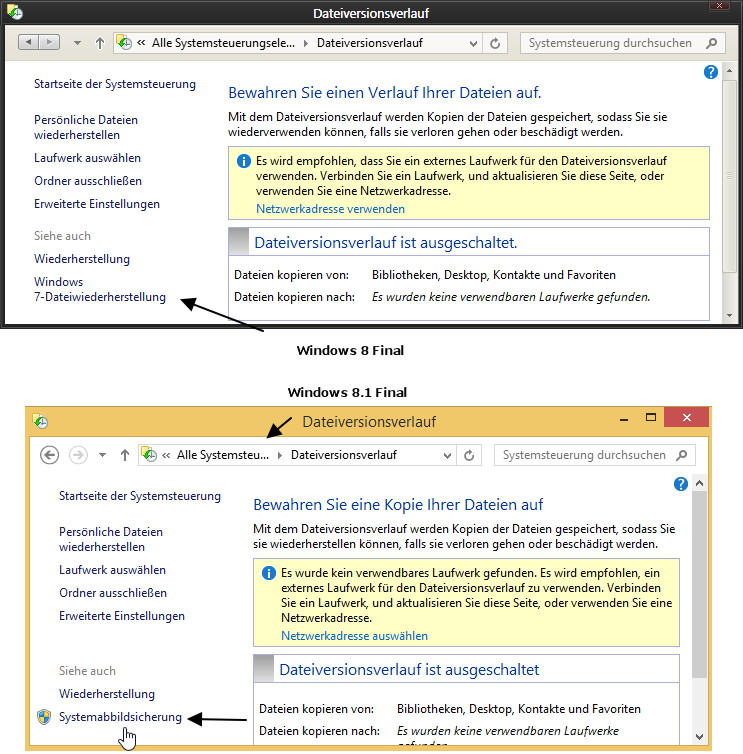The width and height of the screenshot is (743, 754).
Task: Minimize the Windows 8.1 Dateiversionsverlauf window
Action: click(624, 418)
